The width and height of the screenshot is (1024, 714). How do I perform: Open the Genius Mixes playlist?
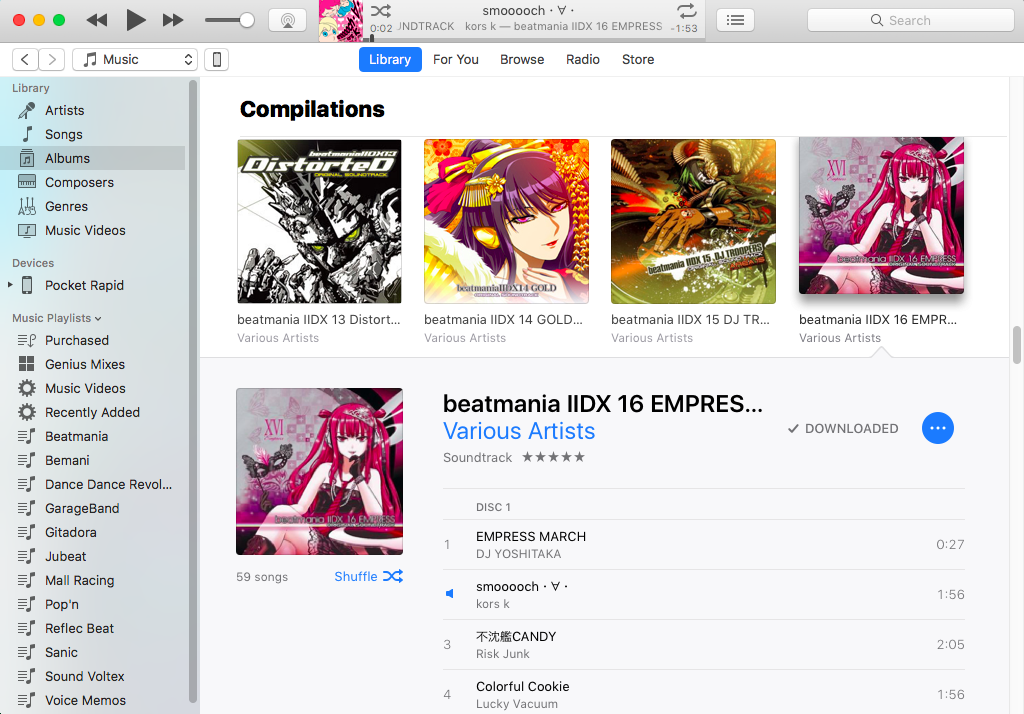pos(93,365)
